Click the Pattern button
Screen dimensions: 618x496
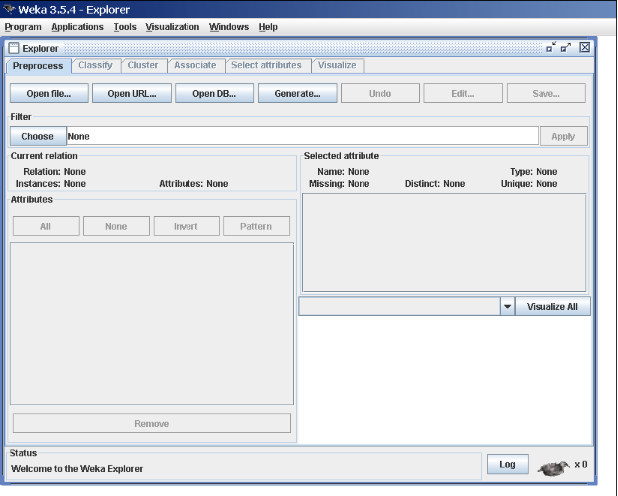256,226
